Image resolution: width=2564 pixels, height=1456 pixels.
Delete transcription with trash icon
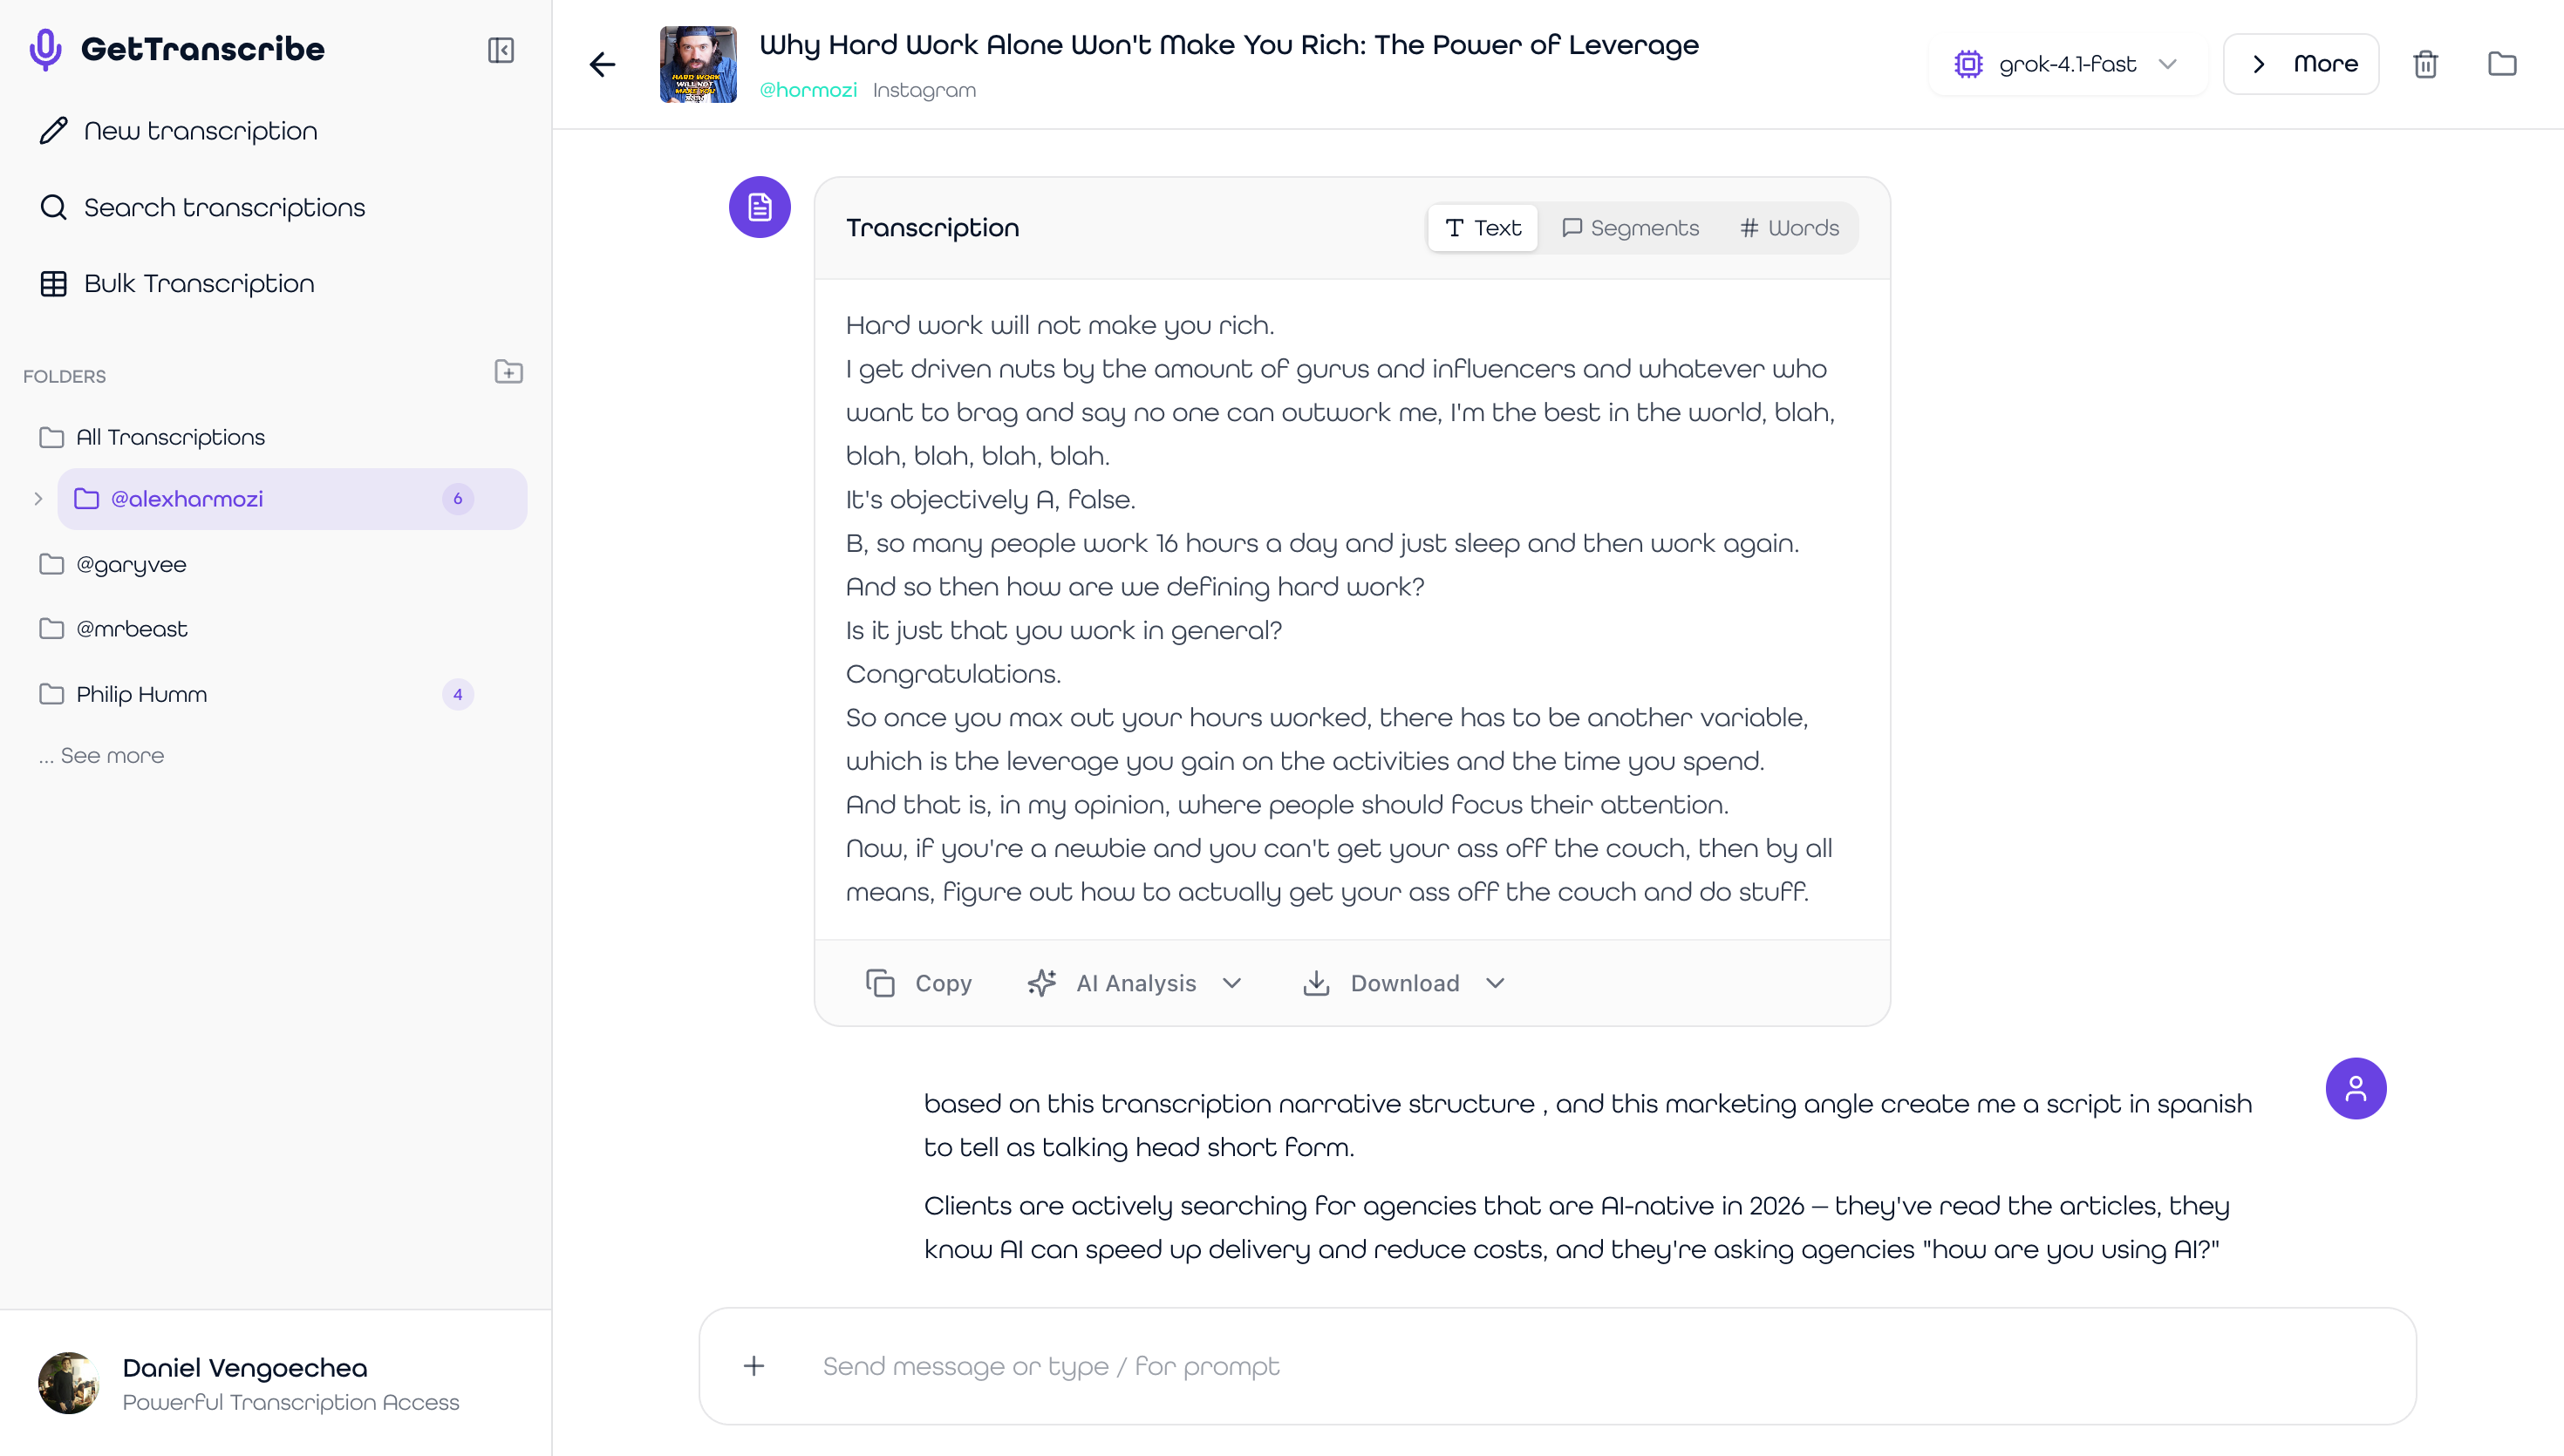tap(2425, 64)
